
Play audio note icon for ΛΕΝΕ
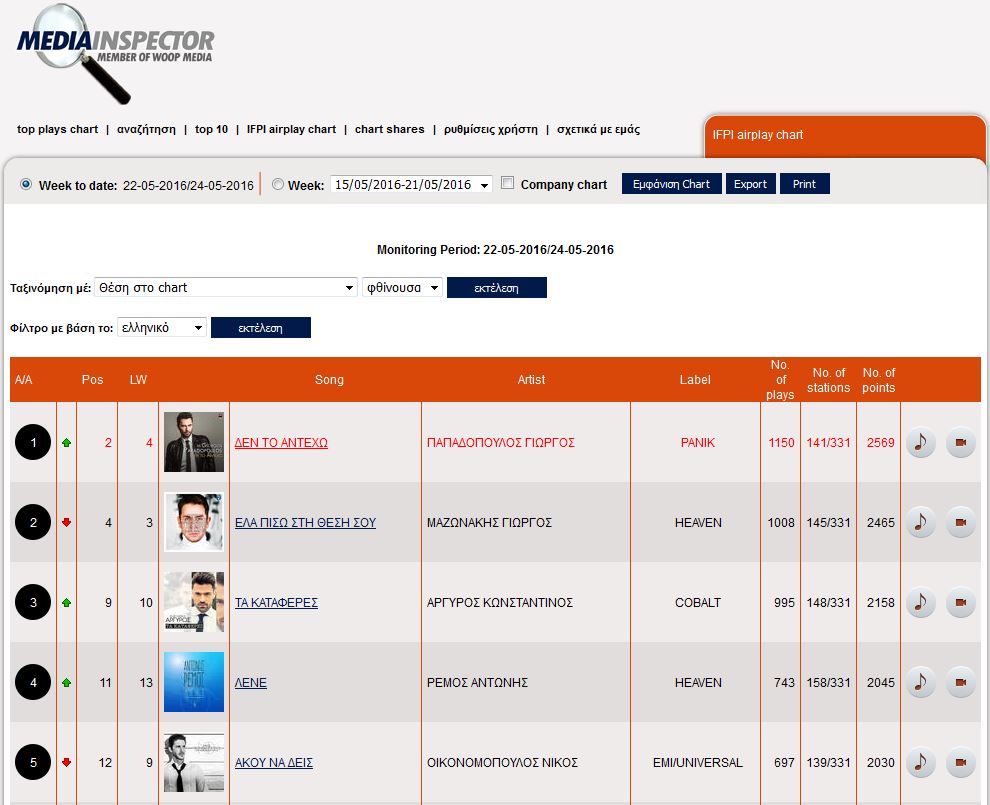point(920,682)
